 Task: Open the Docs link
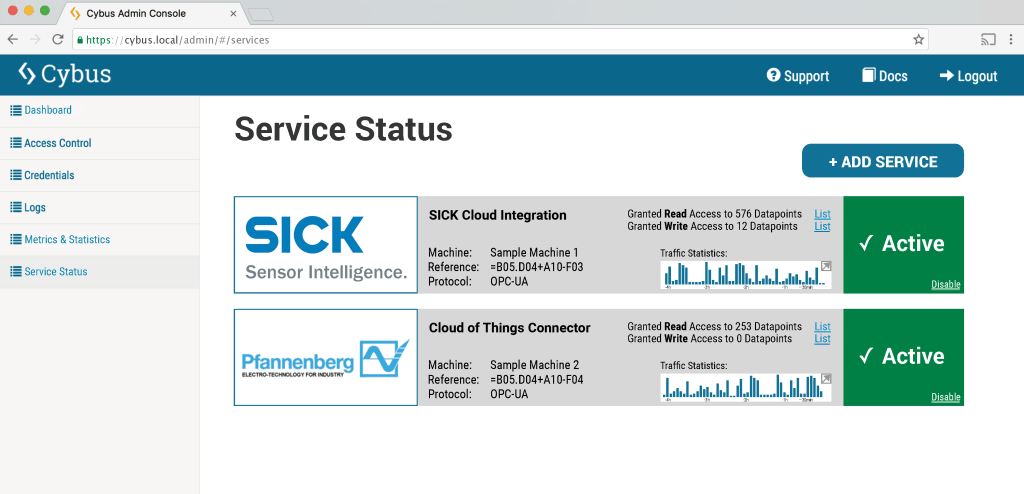pyautogui.click(x=885, y=76)
